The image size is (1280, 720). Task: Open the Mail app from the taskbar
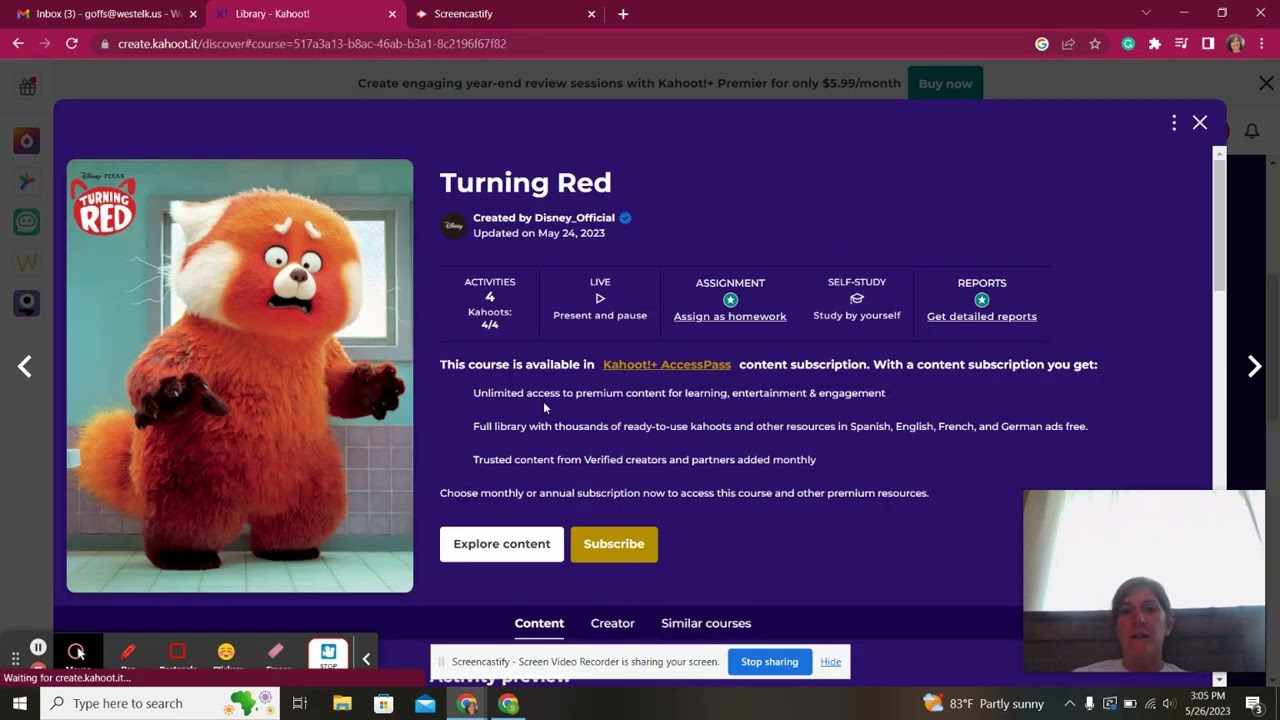pyautogui.click(x=425, y=704)
